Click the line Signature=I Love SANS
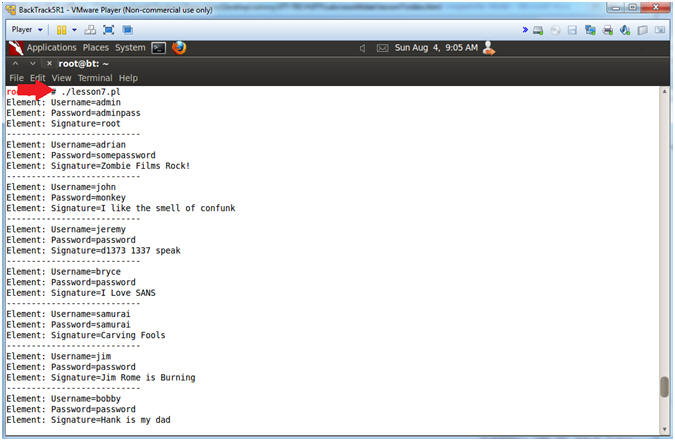 coord(81,293)
